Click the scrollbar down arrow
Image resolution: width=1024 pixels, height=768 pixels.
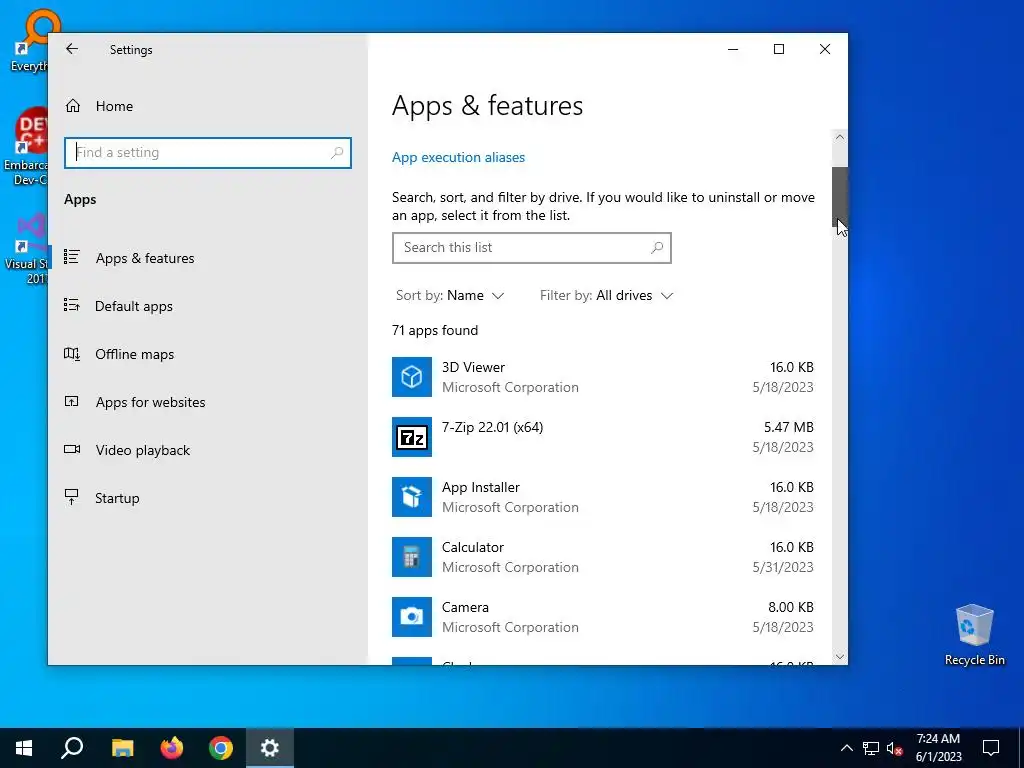coord(840,657)
